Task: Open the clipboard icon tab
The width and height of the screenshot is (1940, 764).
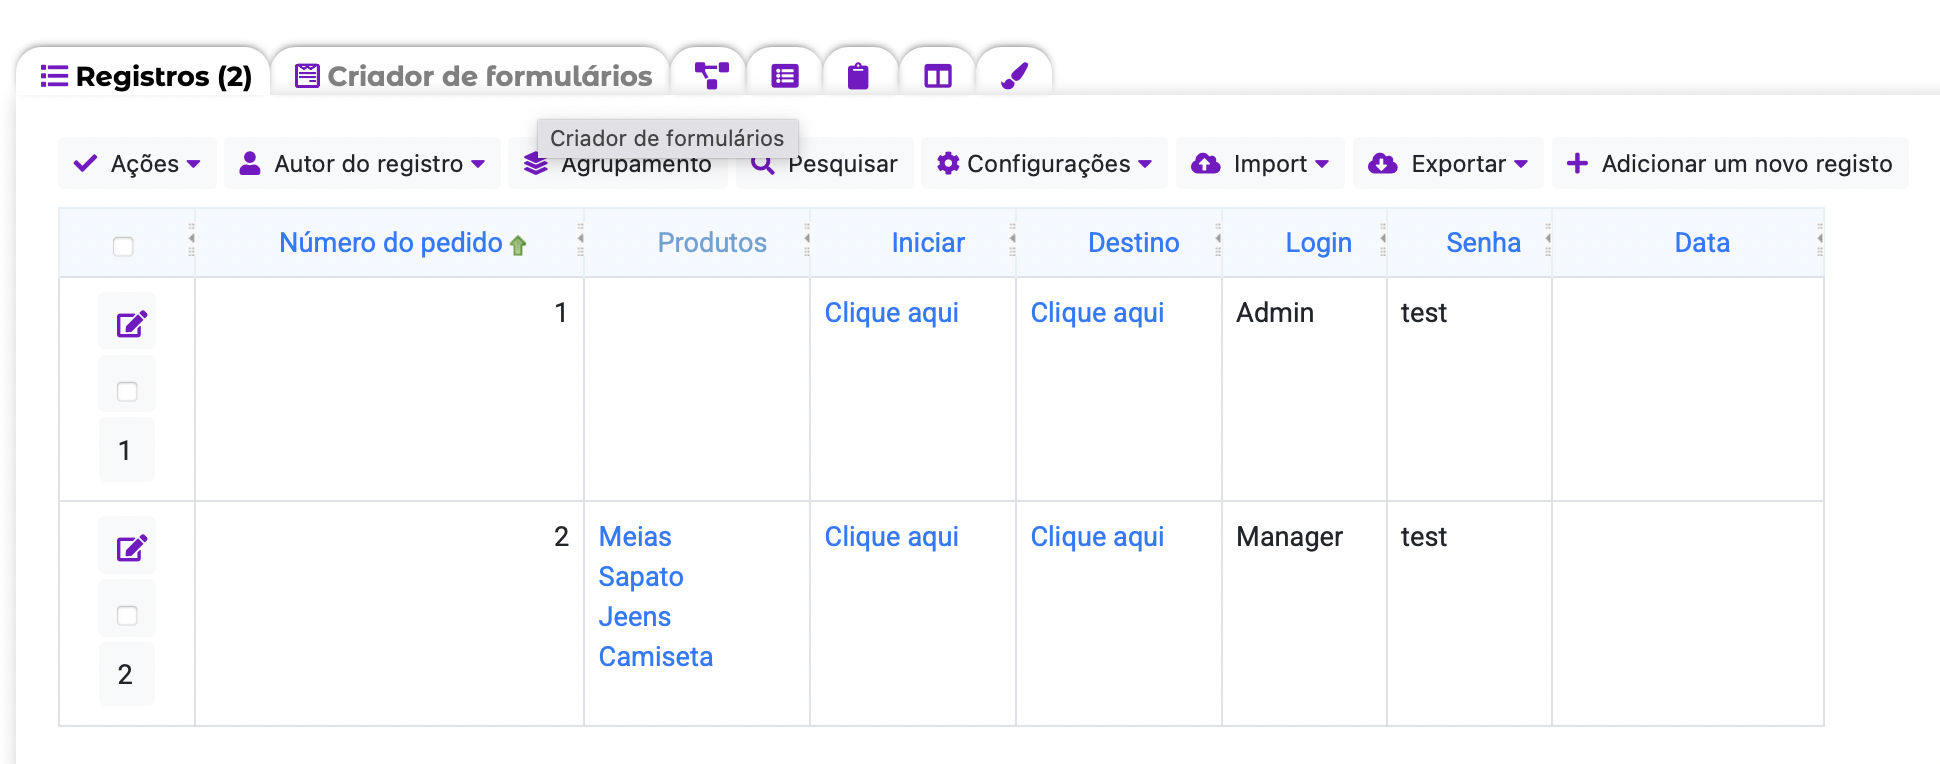Action: coord(858,76)
